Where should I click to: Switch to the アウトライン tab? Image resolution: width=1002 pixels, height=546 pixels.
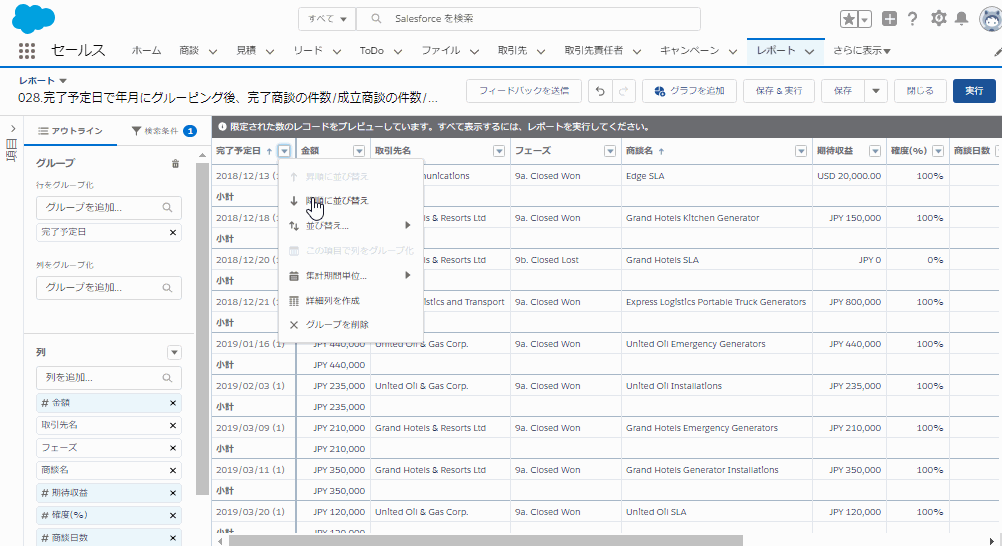point(70,131)
